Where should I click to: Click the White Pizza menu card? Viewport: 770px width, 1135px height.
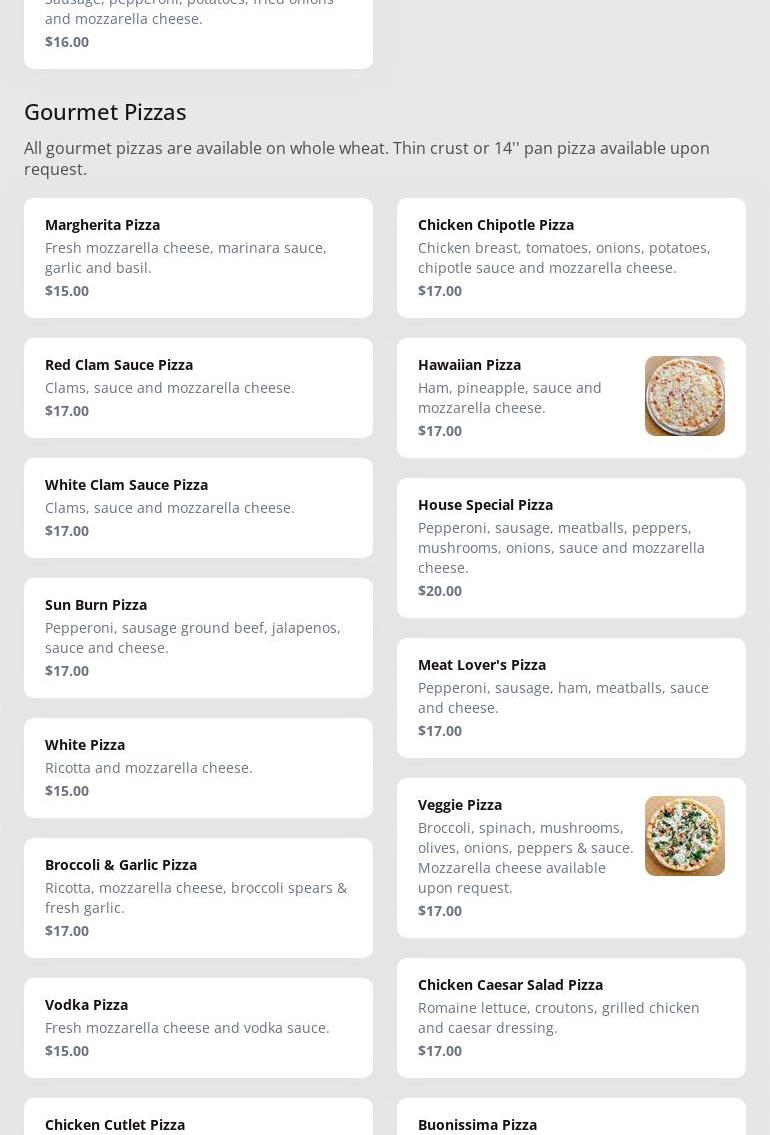click(x=198, y=768)
